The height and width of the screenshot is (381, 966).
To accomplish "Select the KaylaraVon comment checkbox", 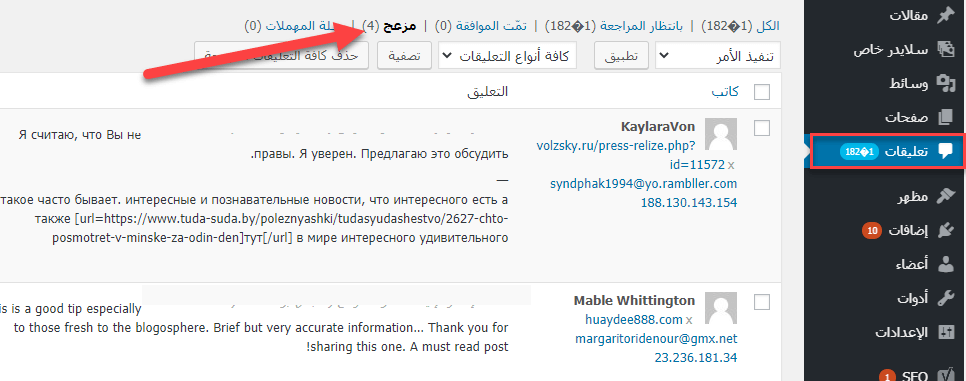I will tap(762, 128).
